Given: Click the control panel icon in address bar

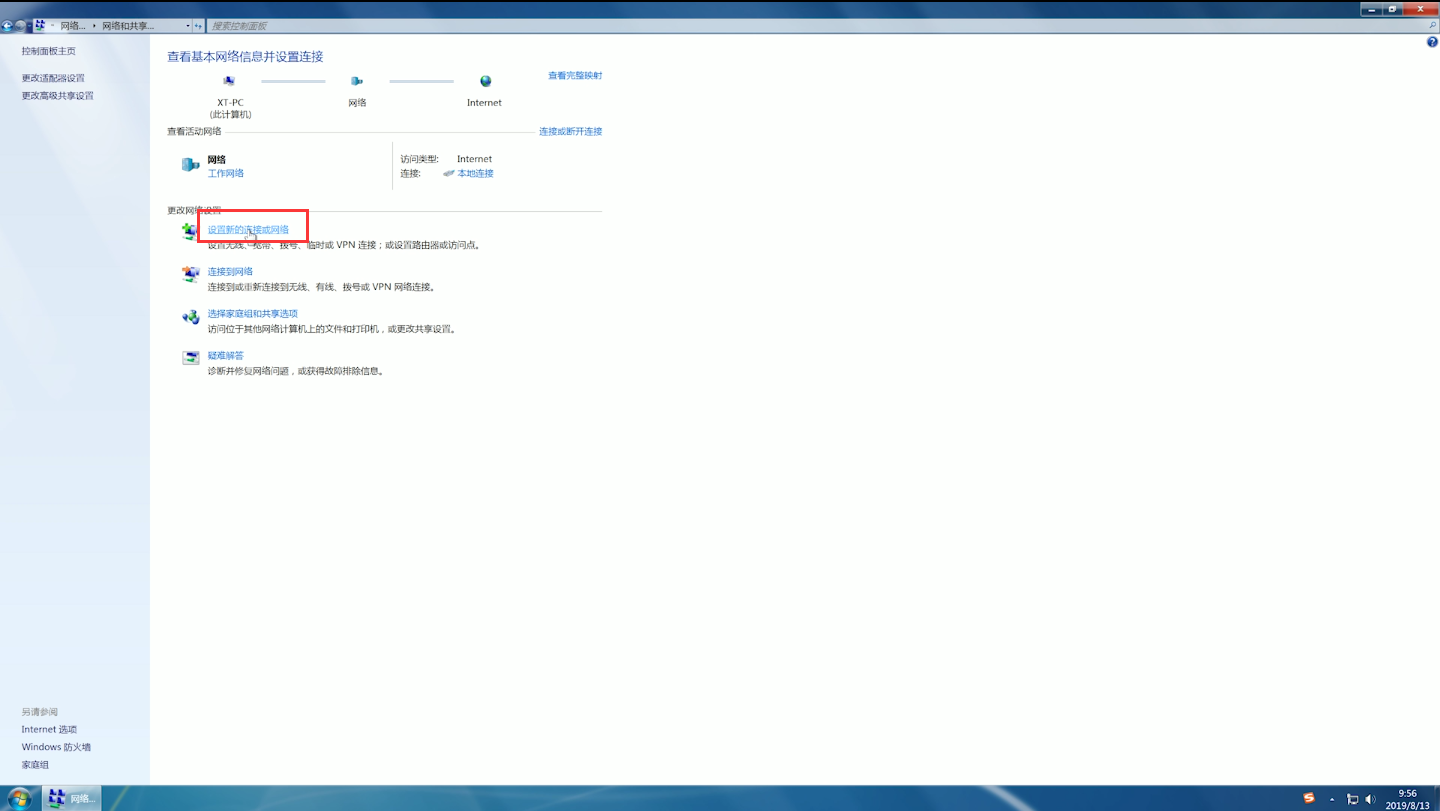Looking at the screenshot, I should click(x=40, y=25).
